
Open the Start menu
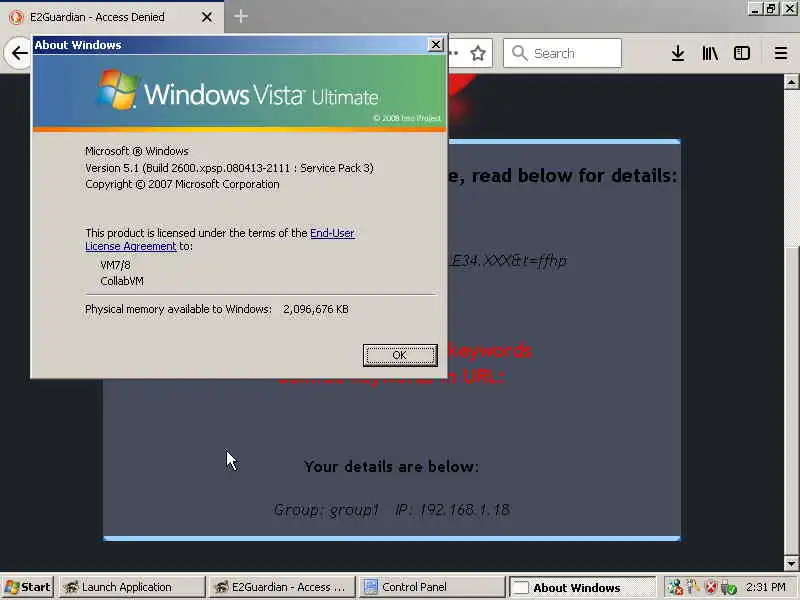coord(28,587)
